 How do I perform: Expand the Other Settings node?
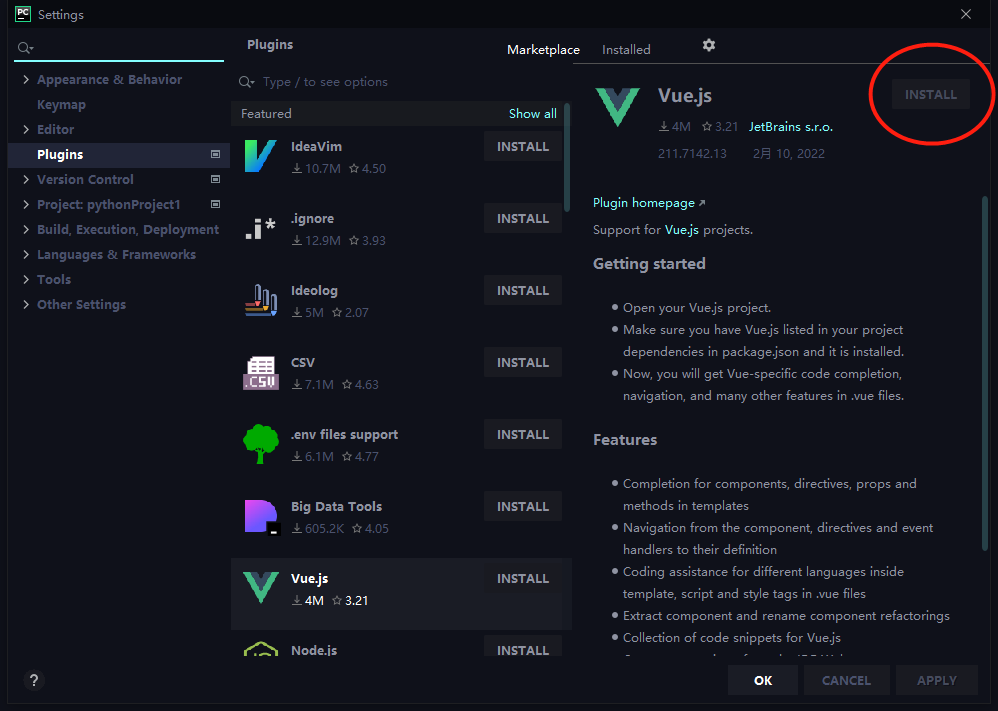coord(26,304)
